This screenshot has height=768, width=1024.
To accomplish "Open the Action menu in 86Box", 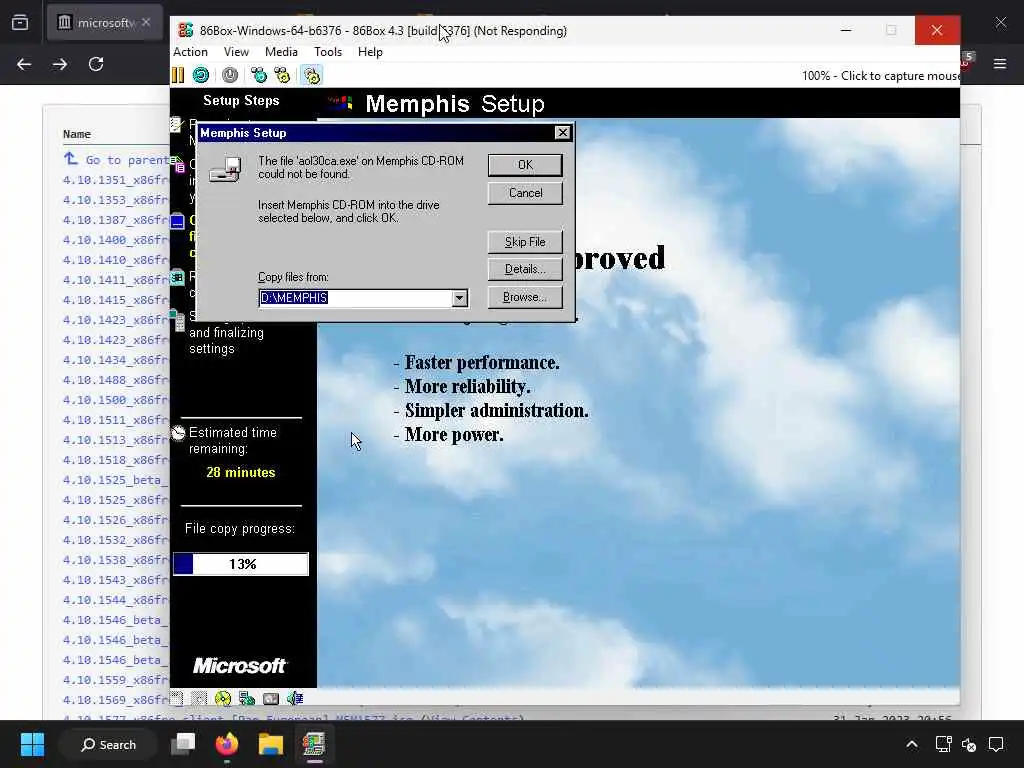I will point(190,52).
